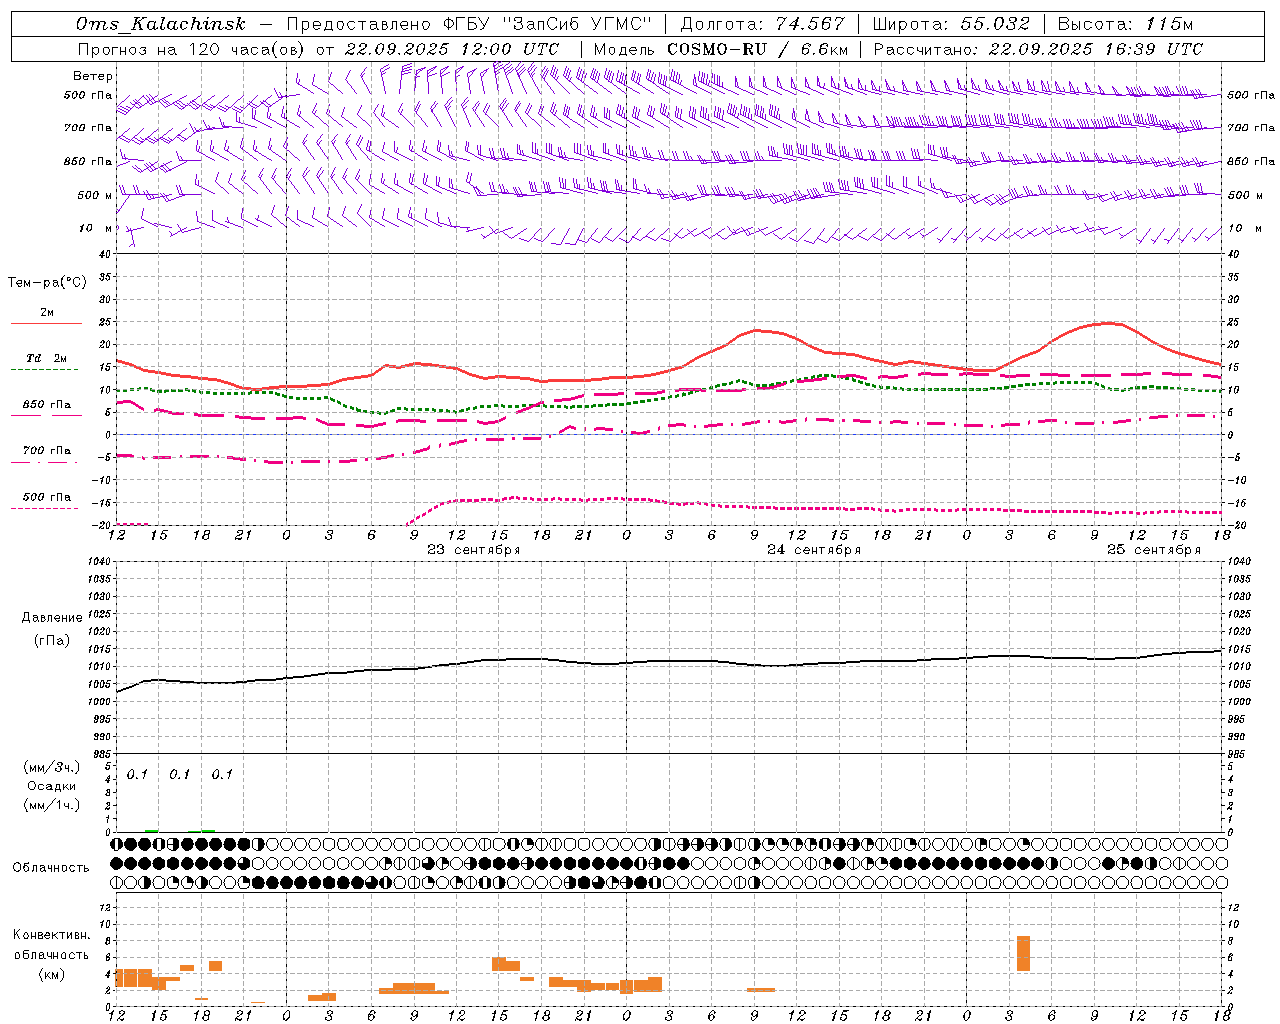Select the 'Широта: 55.032' header field
Viewport: 1280px width, 1024px height.
tap(952, 24)
